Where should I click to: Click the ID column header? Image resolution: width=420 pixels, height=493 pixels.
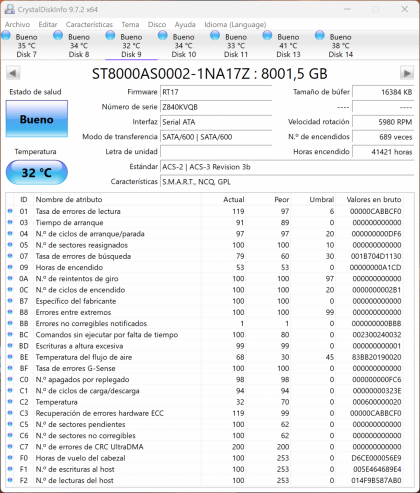click(x=23, y=200)
